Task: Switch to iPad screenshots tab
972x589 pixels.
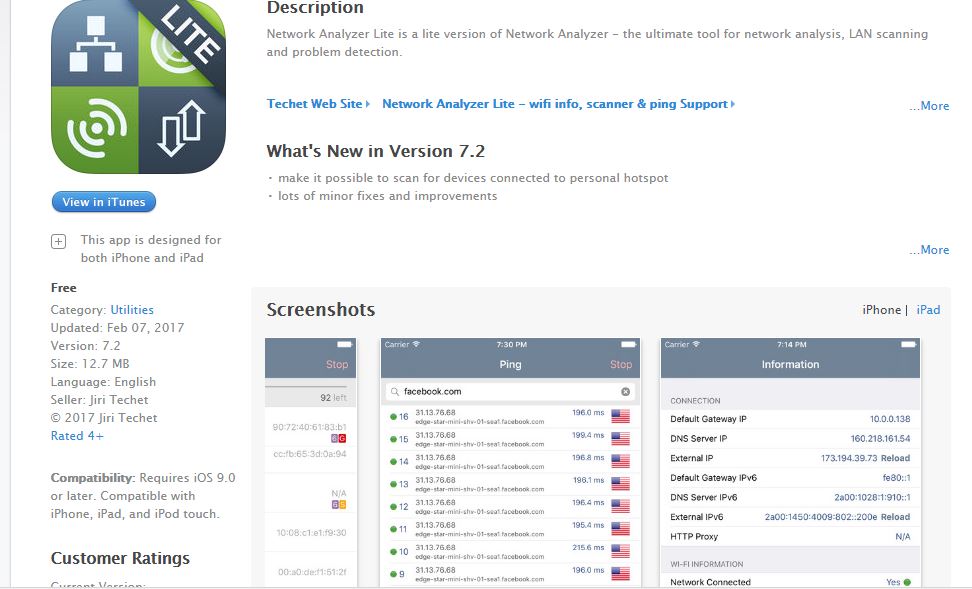Action: (928, 310)
